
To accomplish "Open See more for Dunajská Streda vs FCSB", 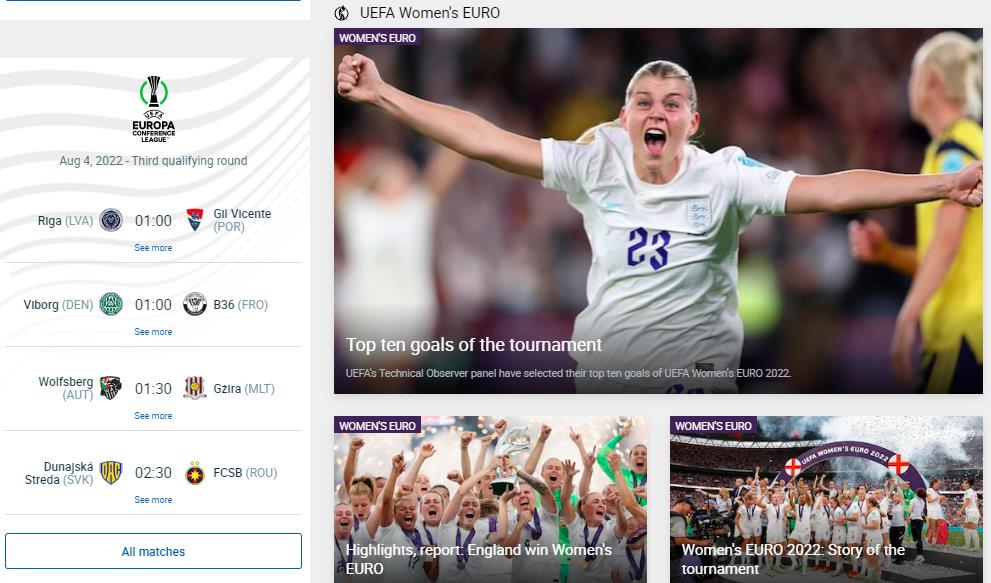I will coord(153,500).
